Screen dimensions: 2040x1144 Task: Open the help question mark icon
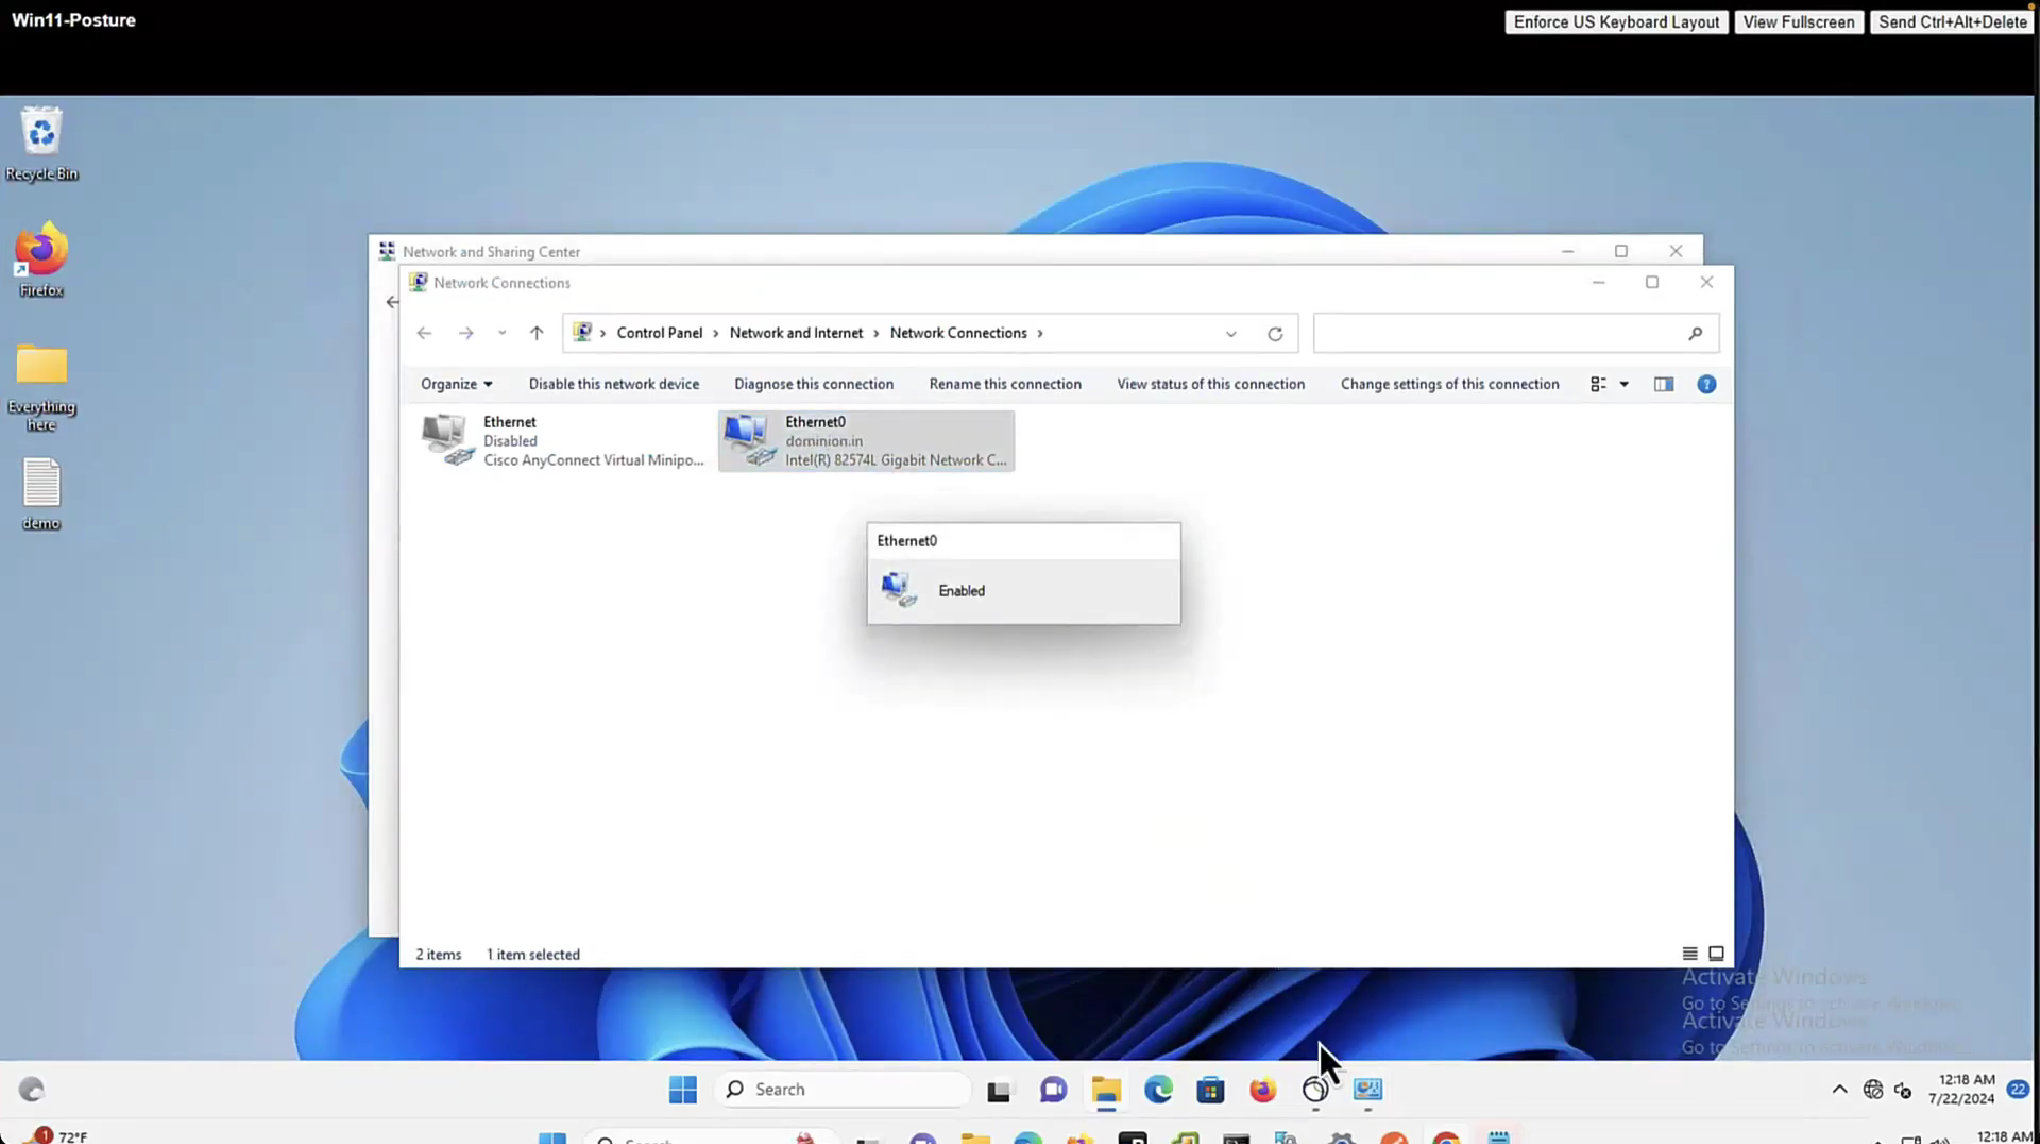point(1707,384)
